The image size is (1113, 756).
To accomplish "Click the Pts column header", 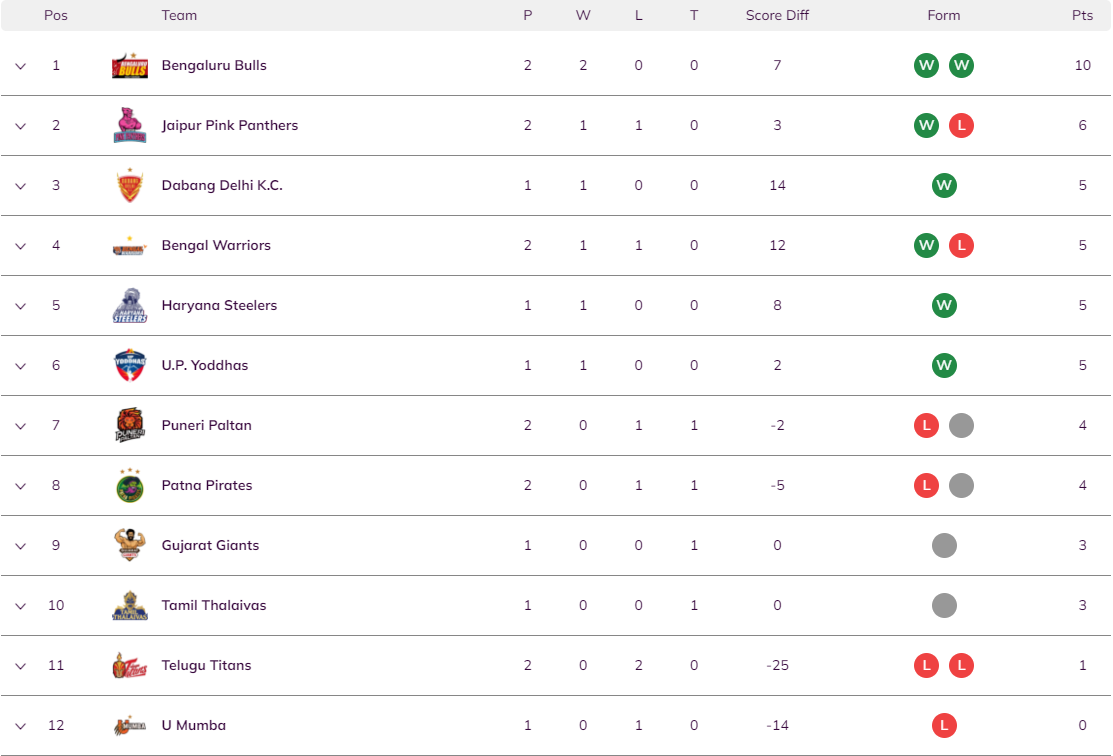I will point(1082,15).
